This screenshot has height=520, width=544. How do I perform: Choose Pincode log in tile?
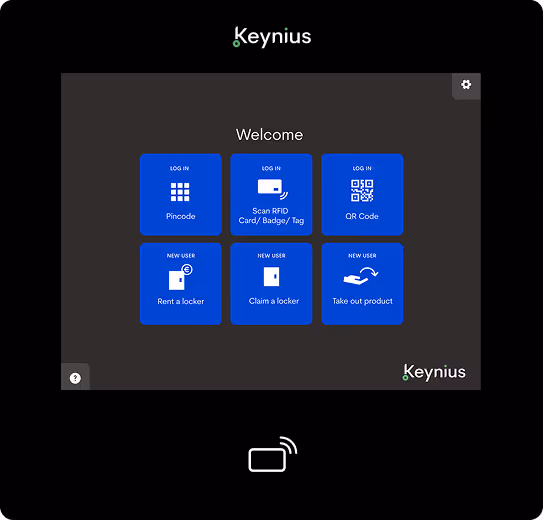coord(181,195)
